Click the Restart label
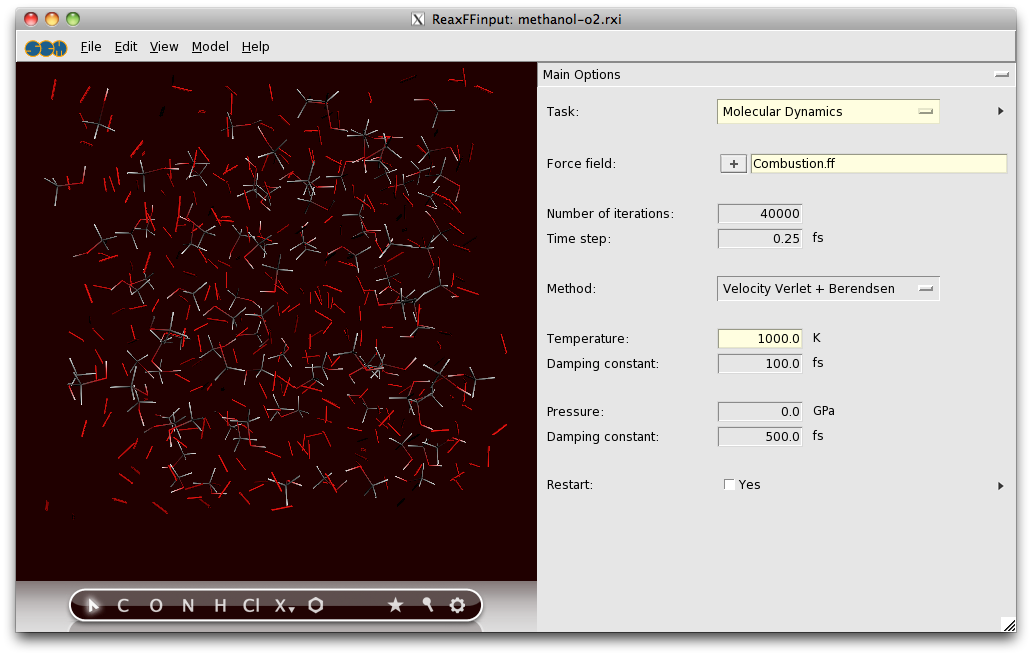The image size is (1032, 656). pos(569,485)
